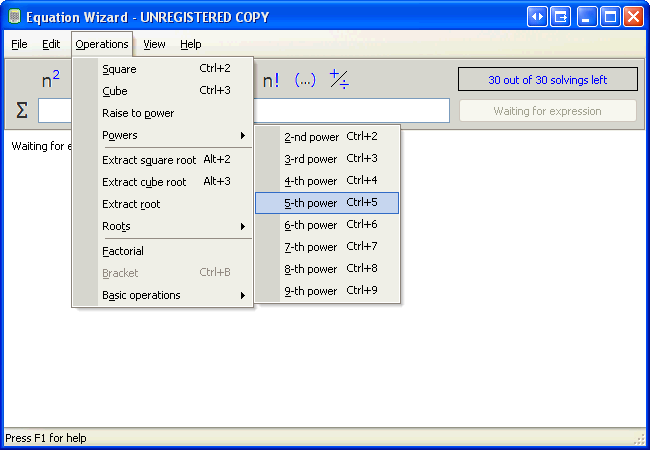Maximize the Equation Wizard window
650x450 pixels.
tap(610, 17)
